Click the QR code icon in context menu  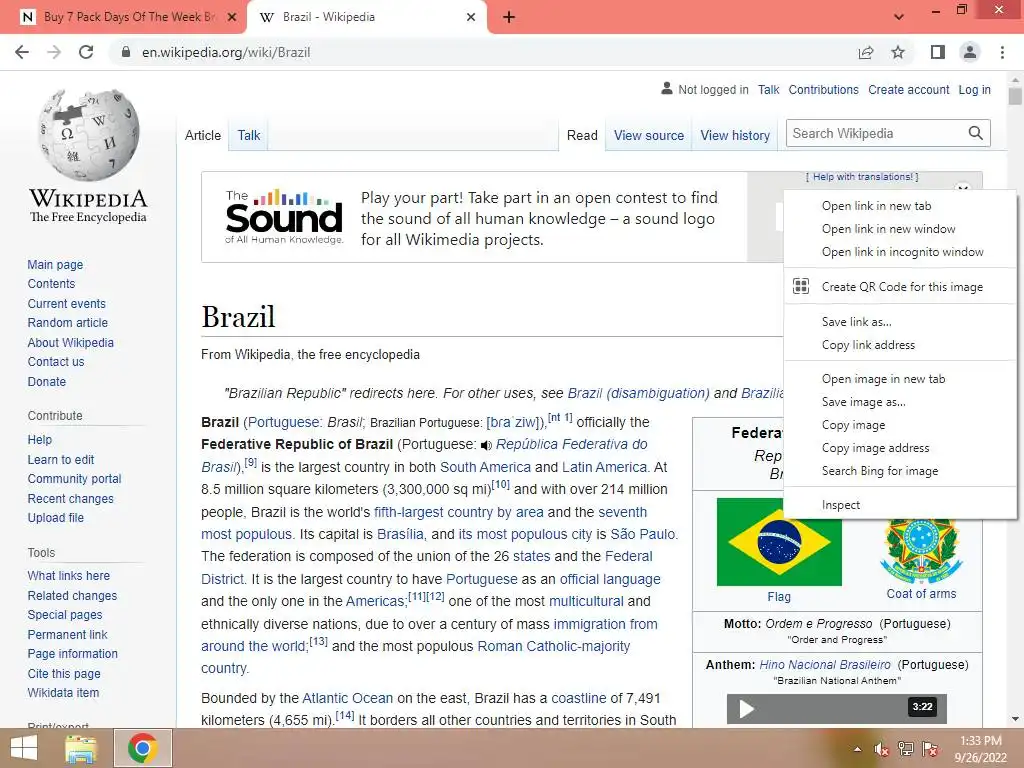click(801, 286)
